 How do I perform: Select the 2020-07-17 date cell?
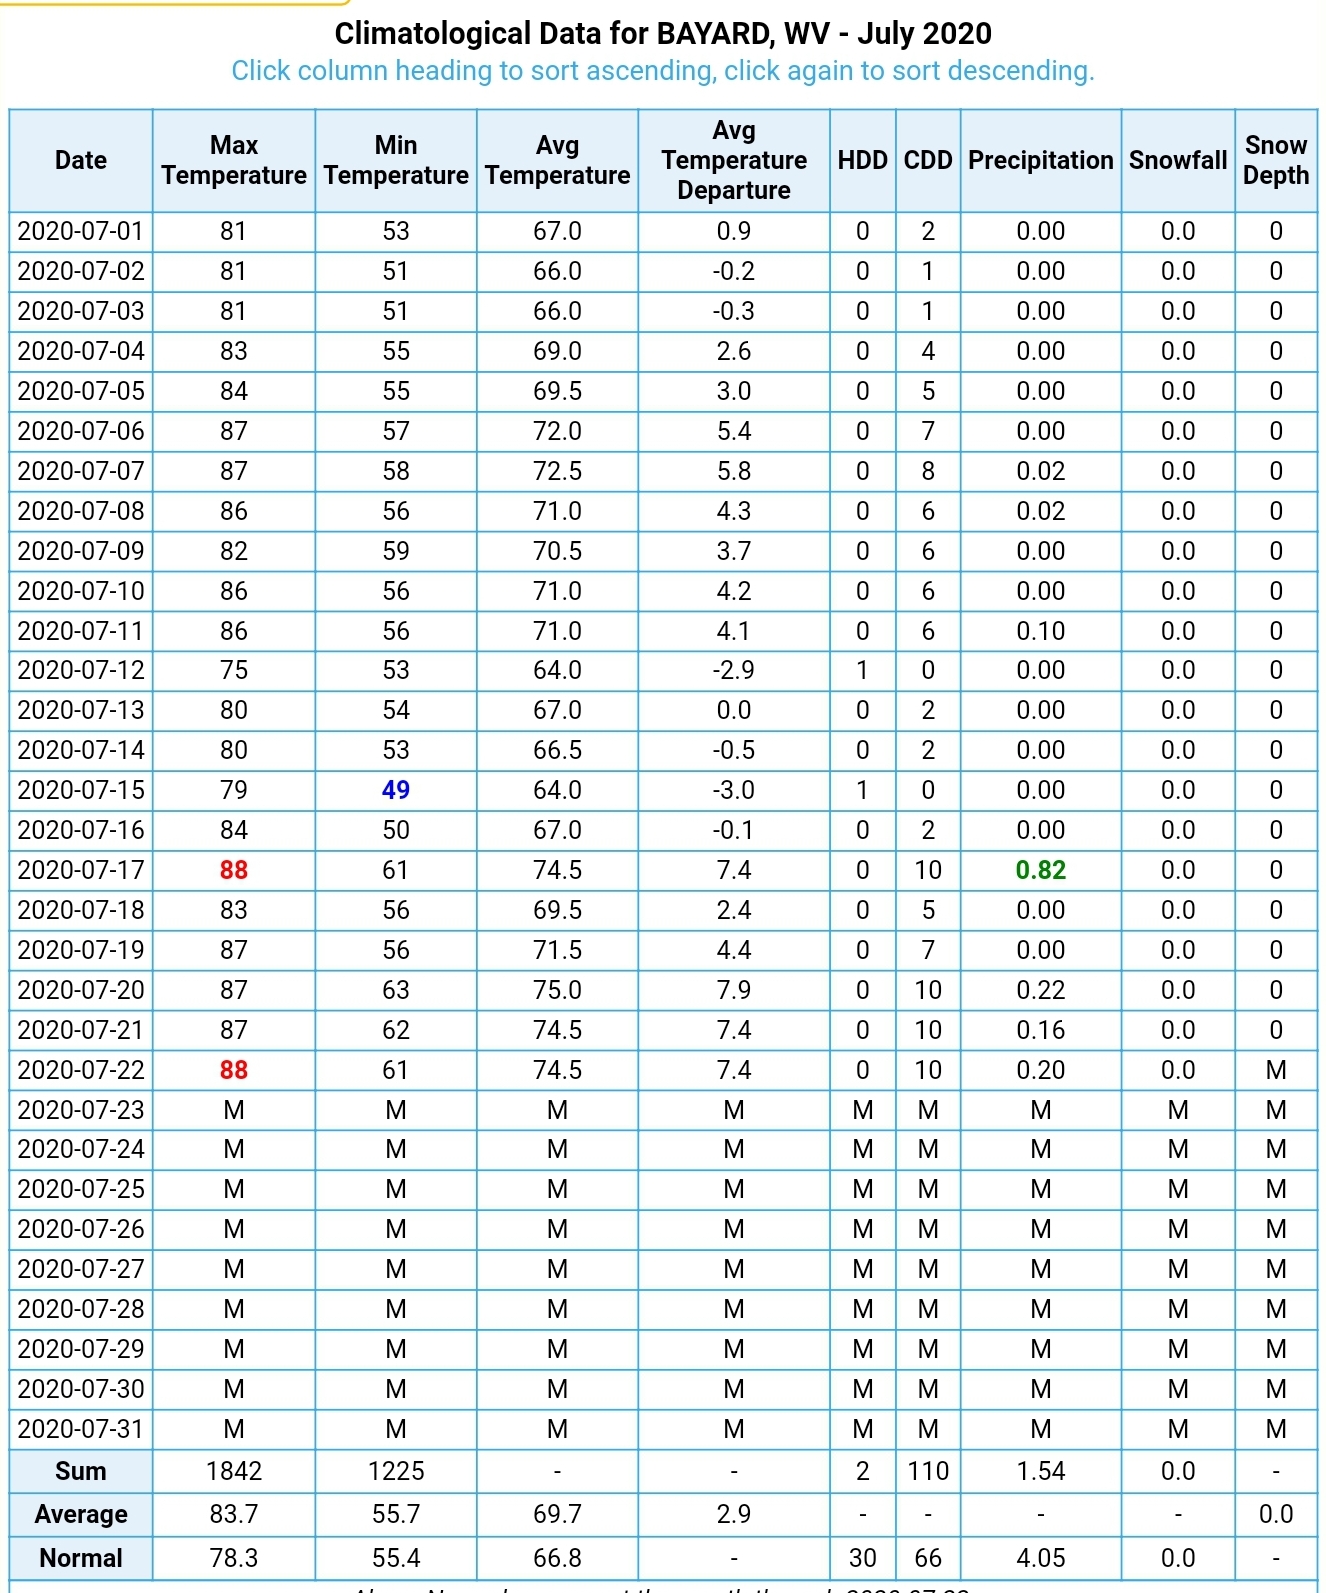coord(81,870)
